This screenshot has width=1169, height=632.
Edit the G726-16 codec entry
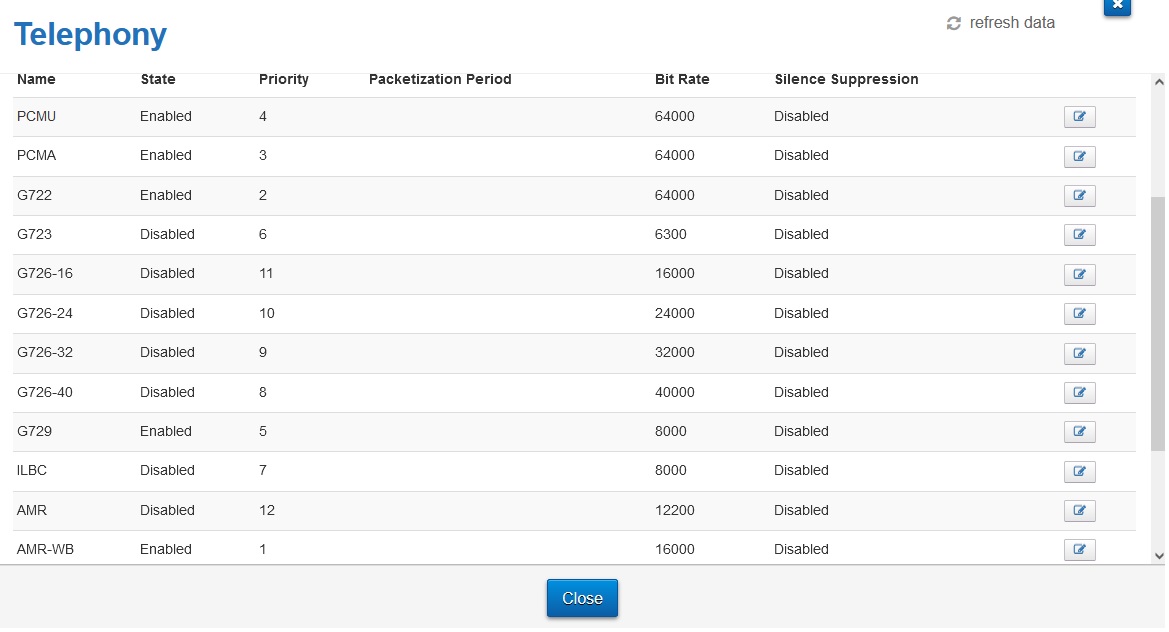[x=1079, y=274]
